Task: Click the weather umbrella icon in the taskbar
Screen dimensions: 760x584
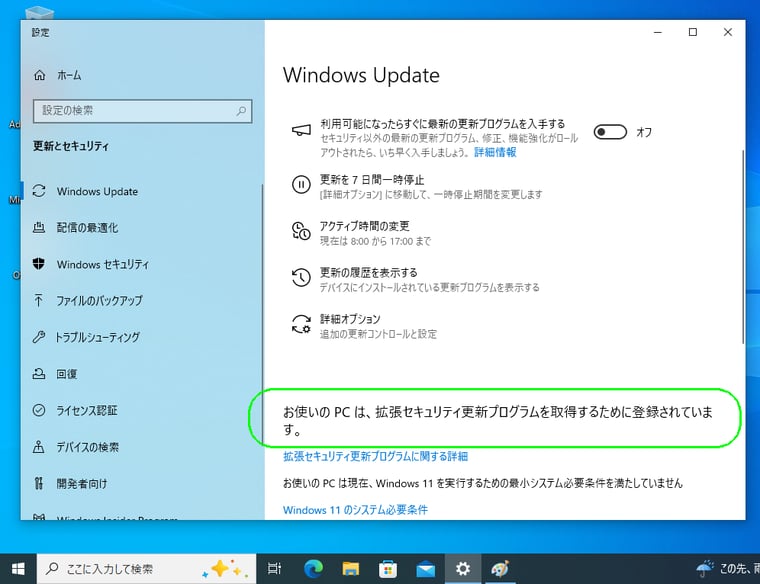Action: (x=705, y=569)
